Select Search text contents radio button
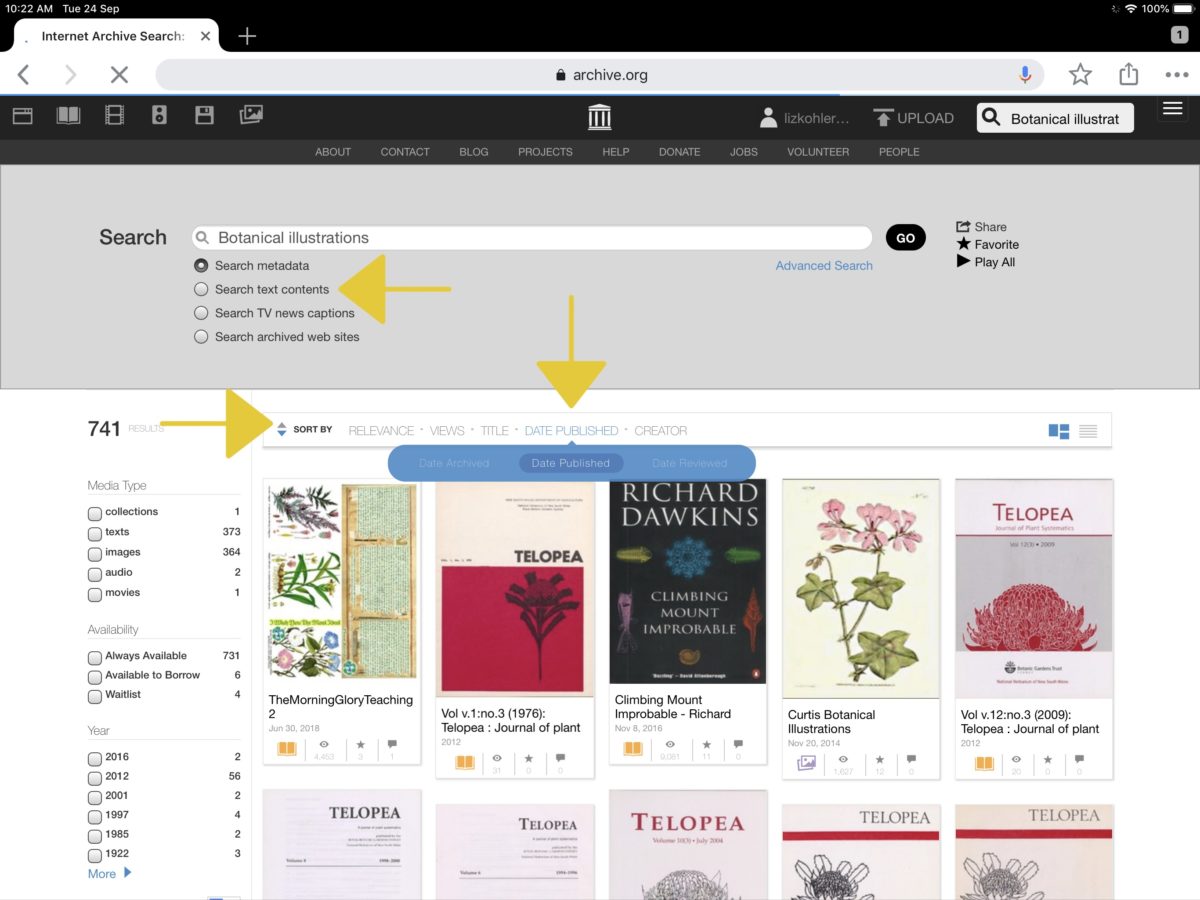1200x900 pixels. click(201, 290)
